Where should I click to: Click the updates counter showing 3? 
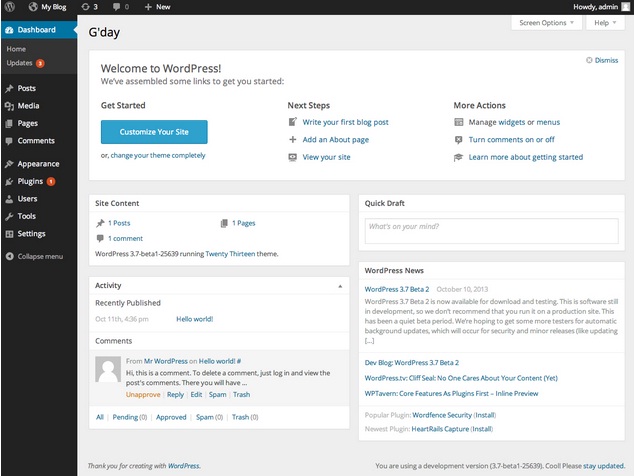(x=89, y=7)
